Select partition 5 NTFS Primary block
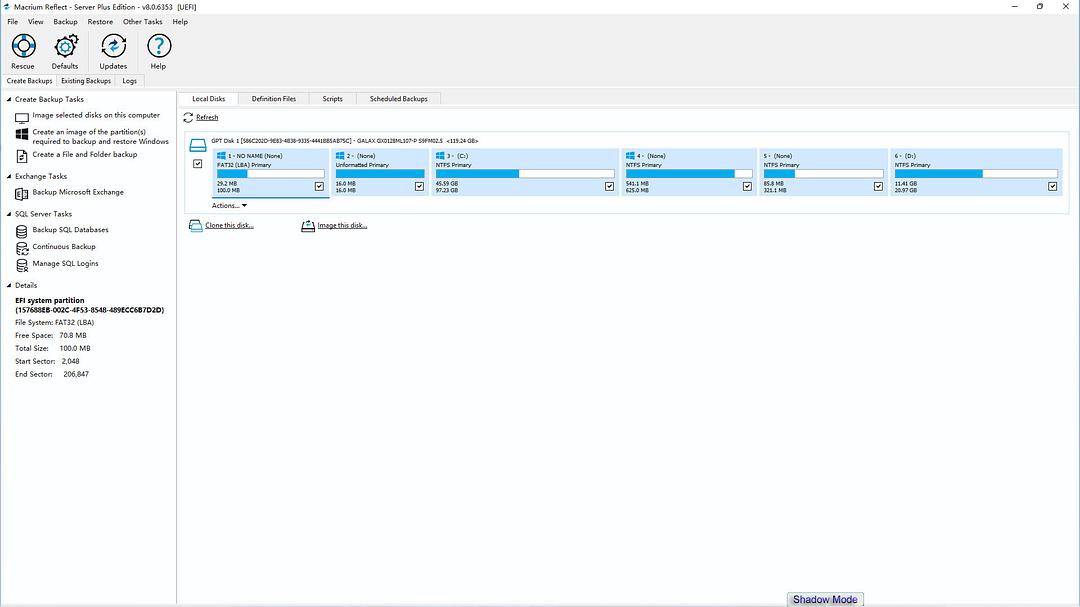The height and width of the screenshot is (607, 1080). click(x=823, y=172)
